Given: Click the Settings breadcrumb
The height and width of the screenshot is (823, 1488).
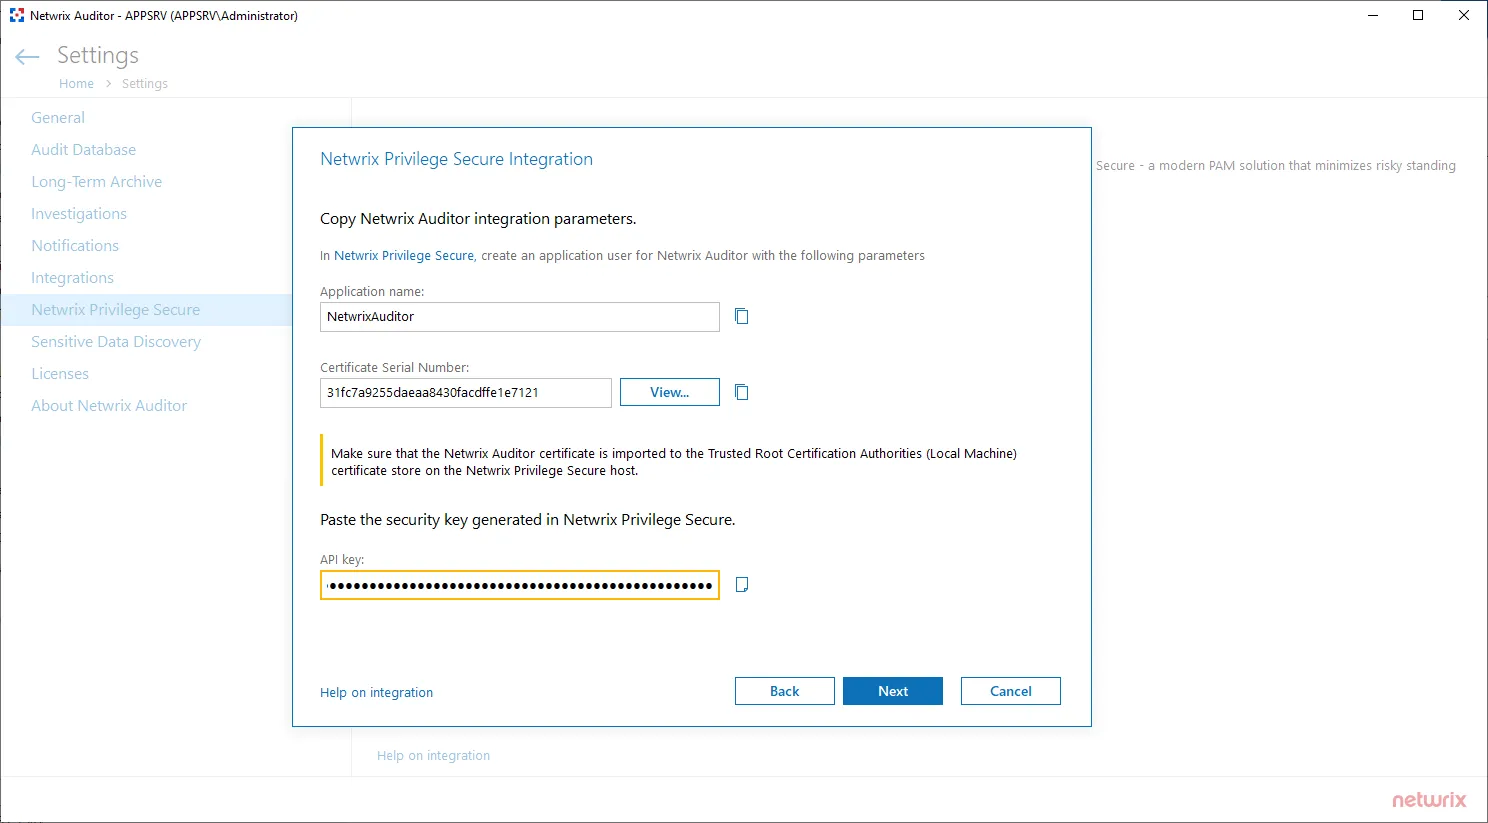Looking at the screenshot, I should [145, 84].
